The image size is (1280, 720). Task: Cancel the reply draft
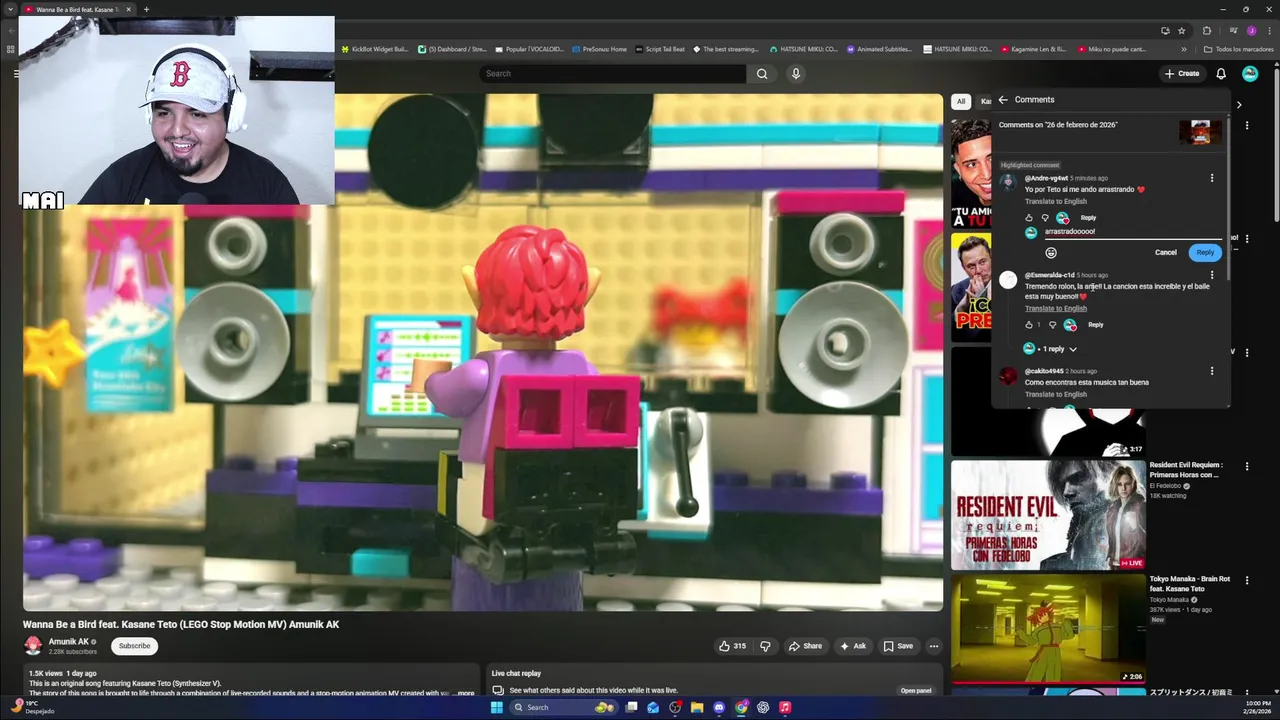[1166, 252]
